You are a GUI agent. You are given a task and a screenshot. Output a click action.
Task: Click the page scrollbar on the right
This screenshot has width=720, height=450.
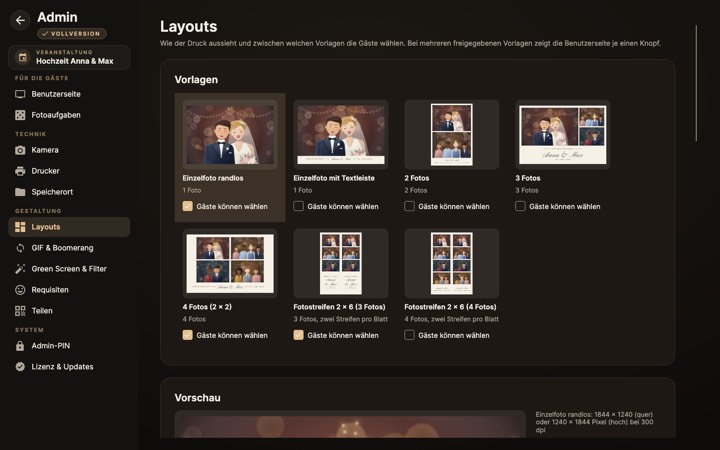tap(696, 83)
